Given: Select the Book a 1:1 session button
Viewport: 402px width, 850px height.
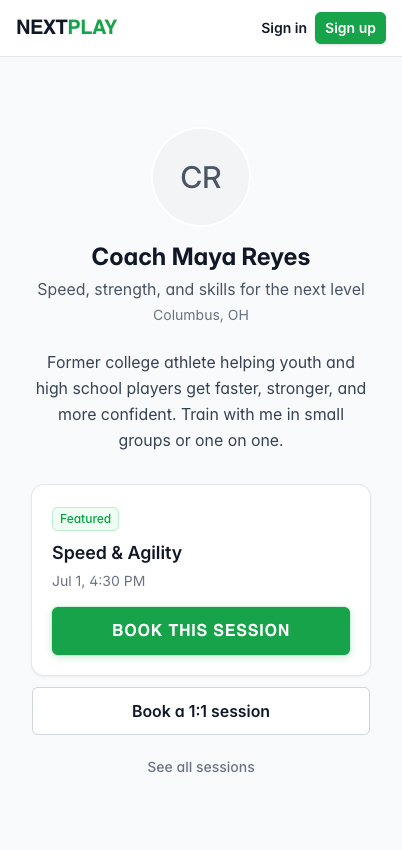Looking at the screenshot, I should (x=201, y=711).
